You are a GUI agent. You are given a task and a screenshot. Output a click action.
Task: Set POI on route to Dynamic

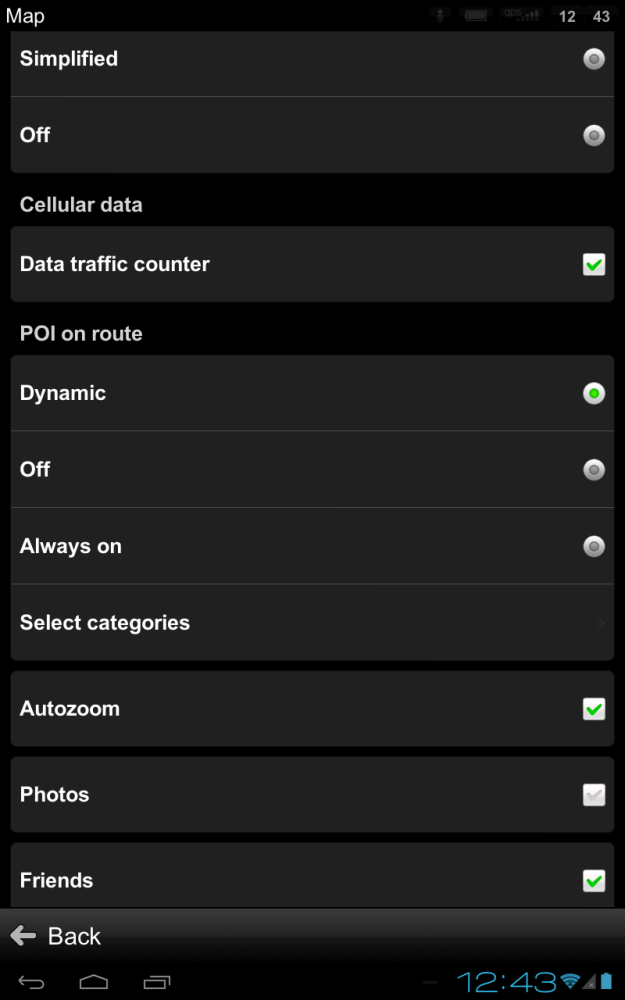click(x=312, y=393)
